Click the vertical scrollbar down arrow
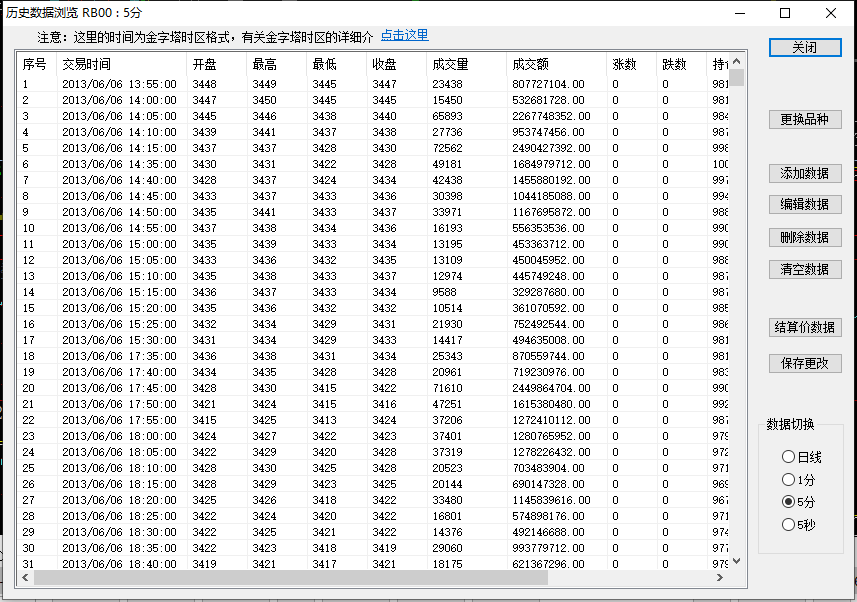 737,562
